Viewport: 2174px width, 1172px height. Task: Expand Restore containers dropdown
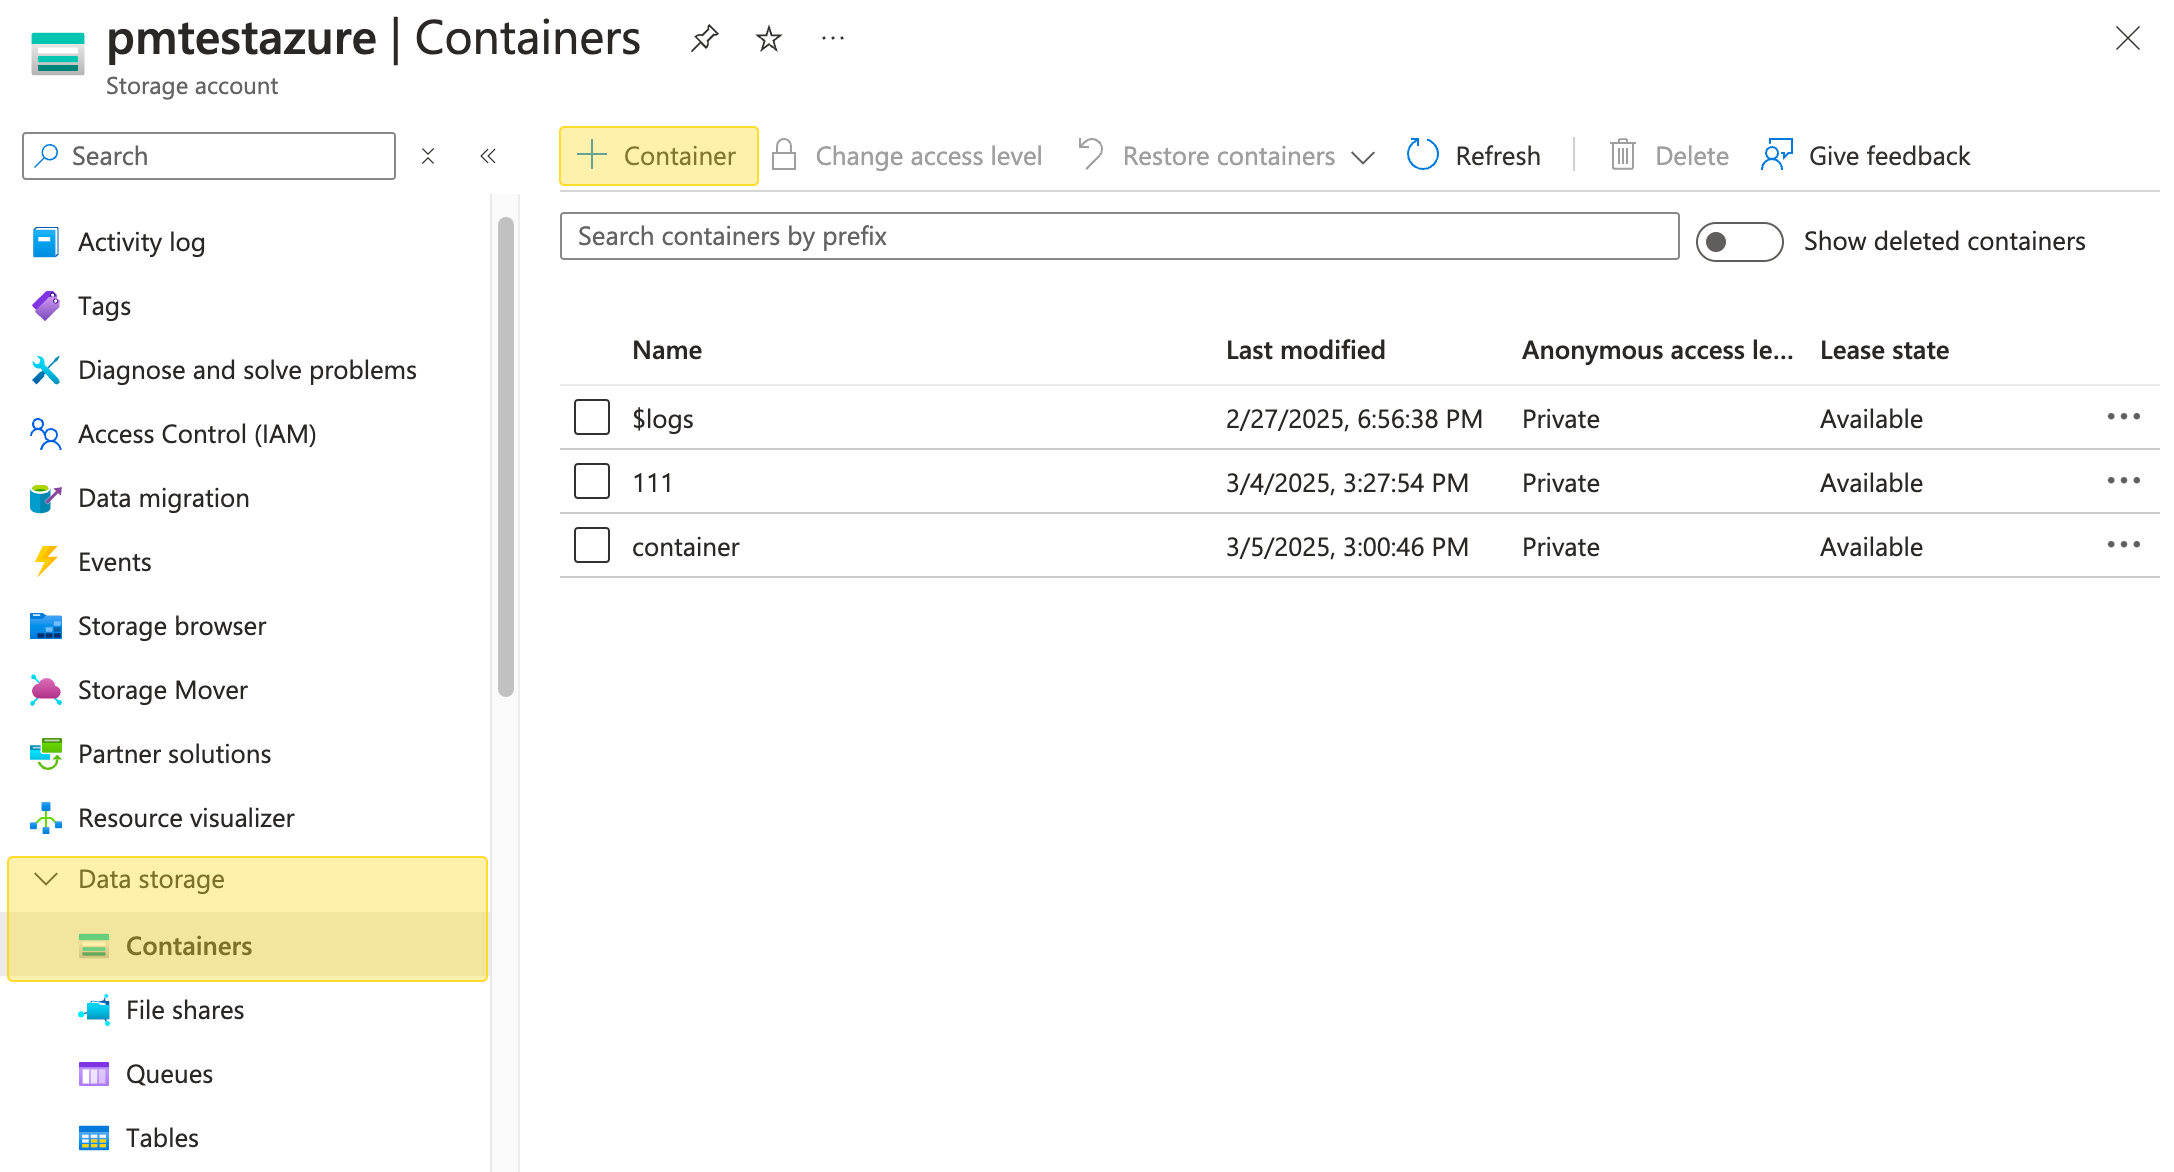(1363, 157)
